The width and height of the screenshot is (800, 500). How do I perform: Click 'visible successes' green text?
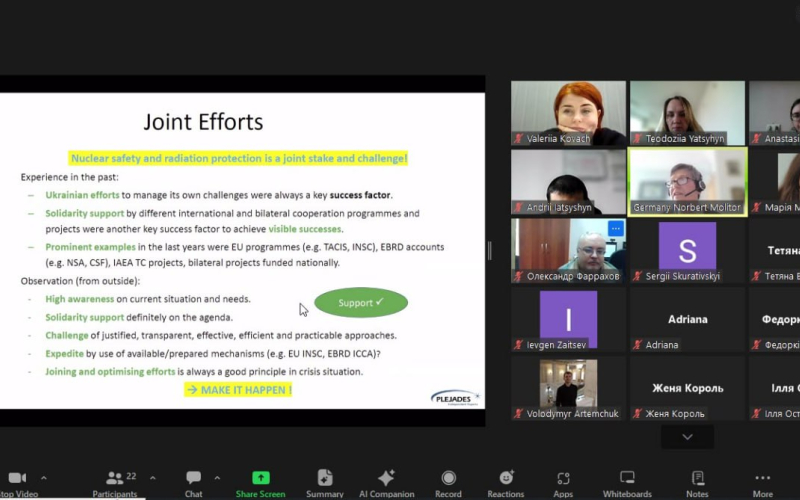(x=305, y=229)
